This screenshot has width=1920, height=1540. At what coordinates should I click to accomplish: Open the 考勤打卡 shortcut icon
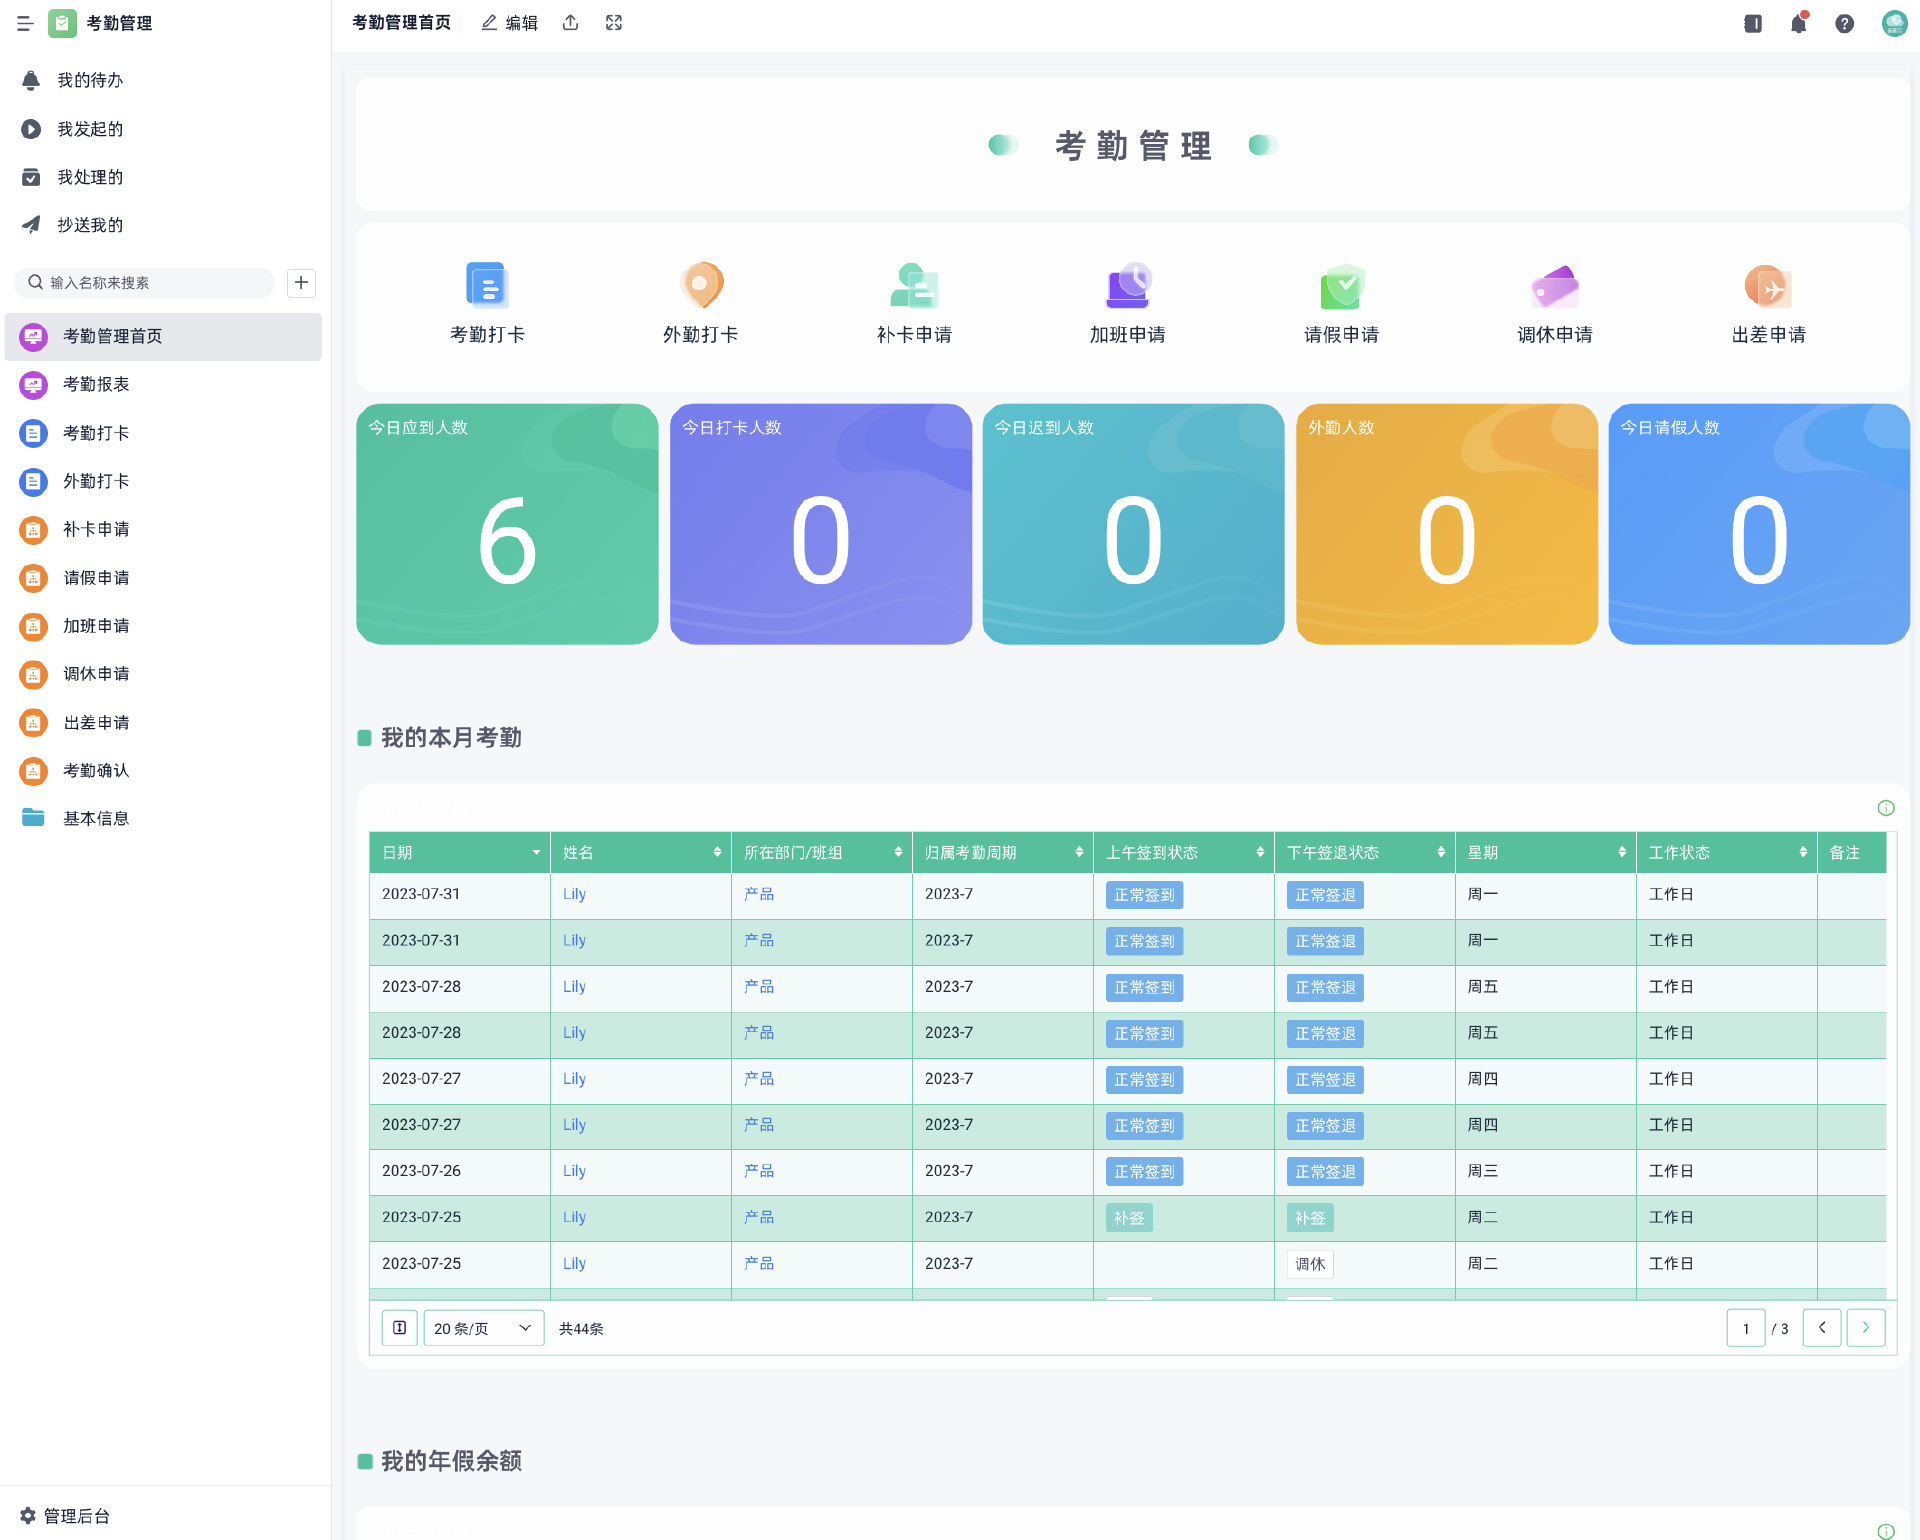(x=487, y=286)
